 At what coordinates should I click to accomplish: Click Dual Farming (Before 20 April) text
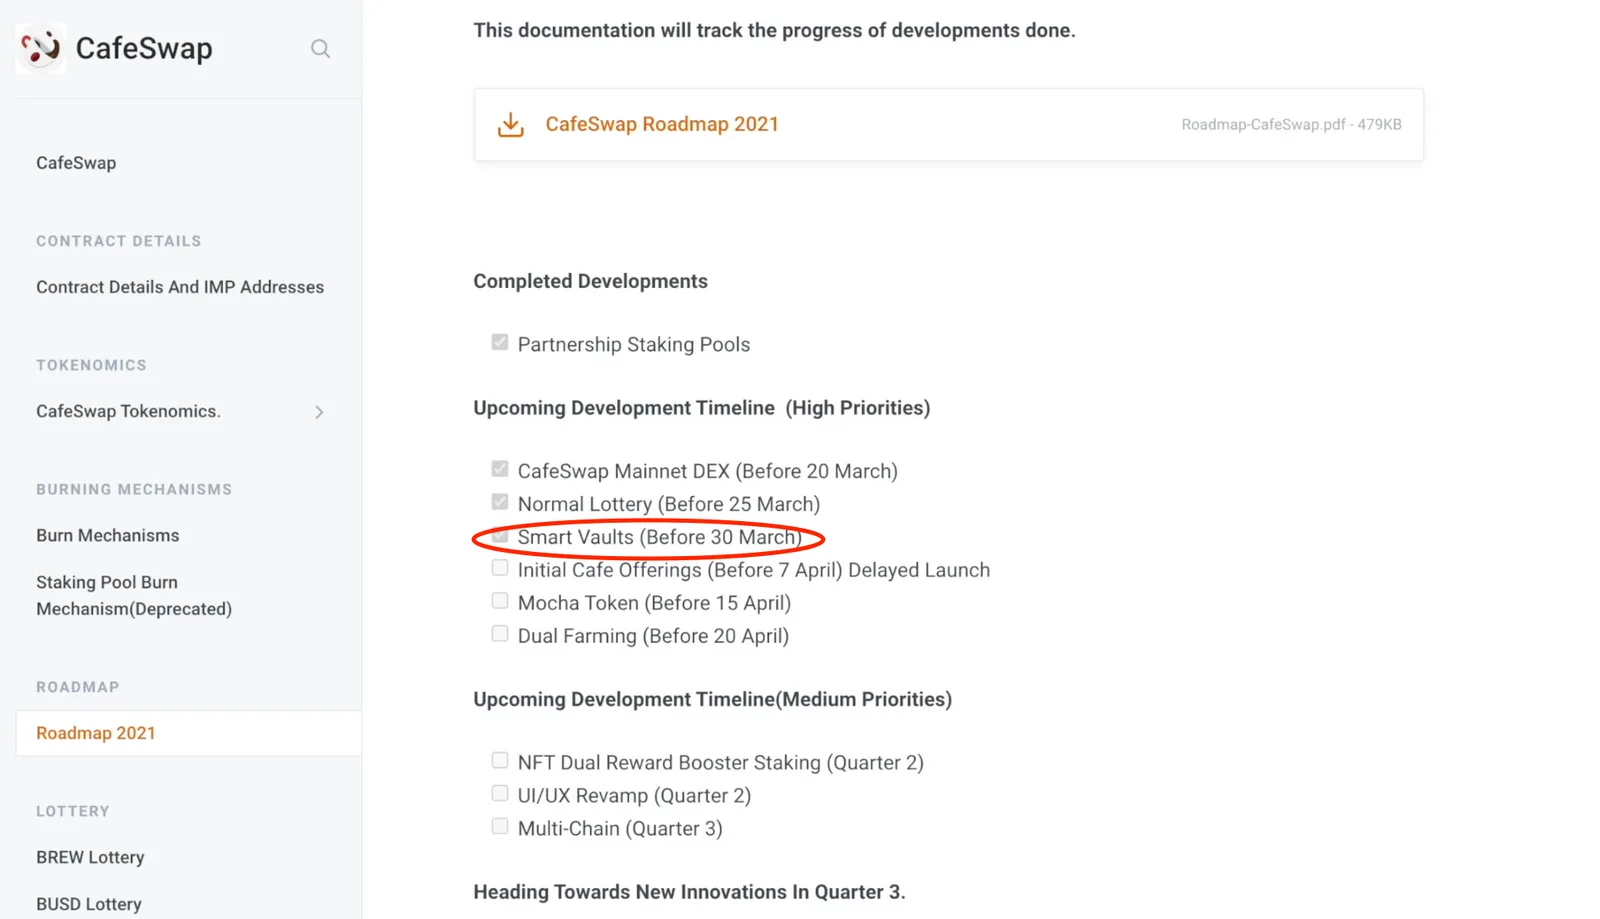click(x=653, y=636)
